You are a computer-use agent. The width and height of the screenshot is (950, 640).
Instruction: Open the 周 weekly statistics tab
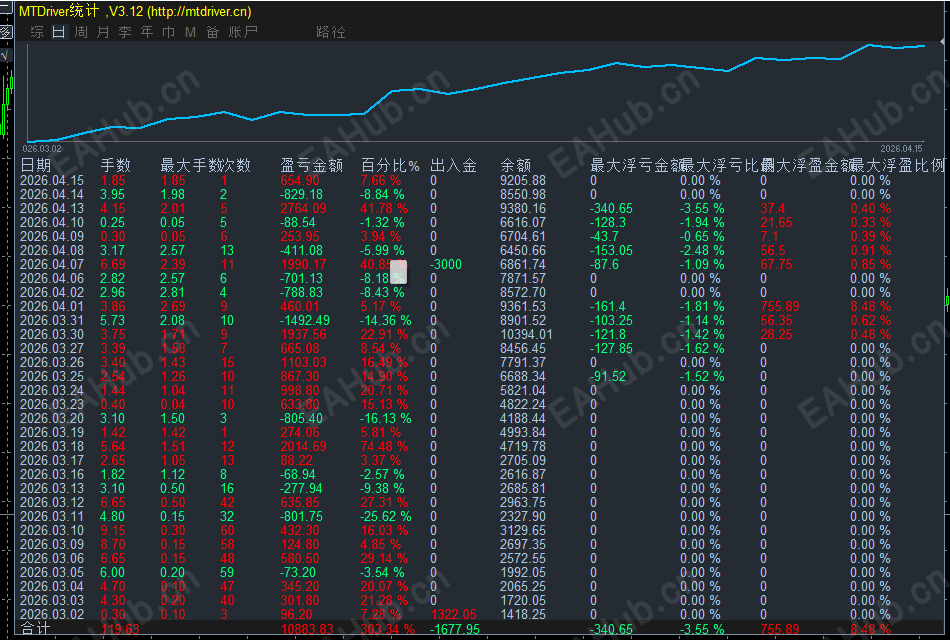[81, 32]
